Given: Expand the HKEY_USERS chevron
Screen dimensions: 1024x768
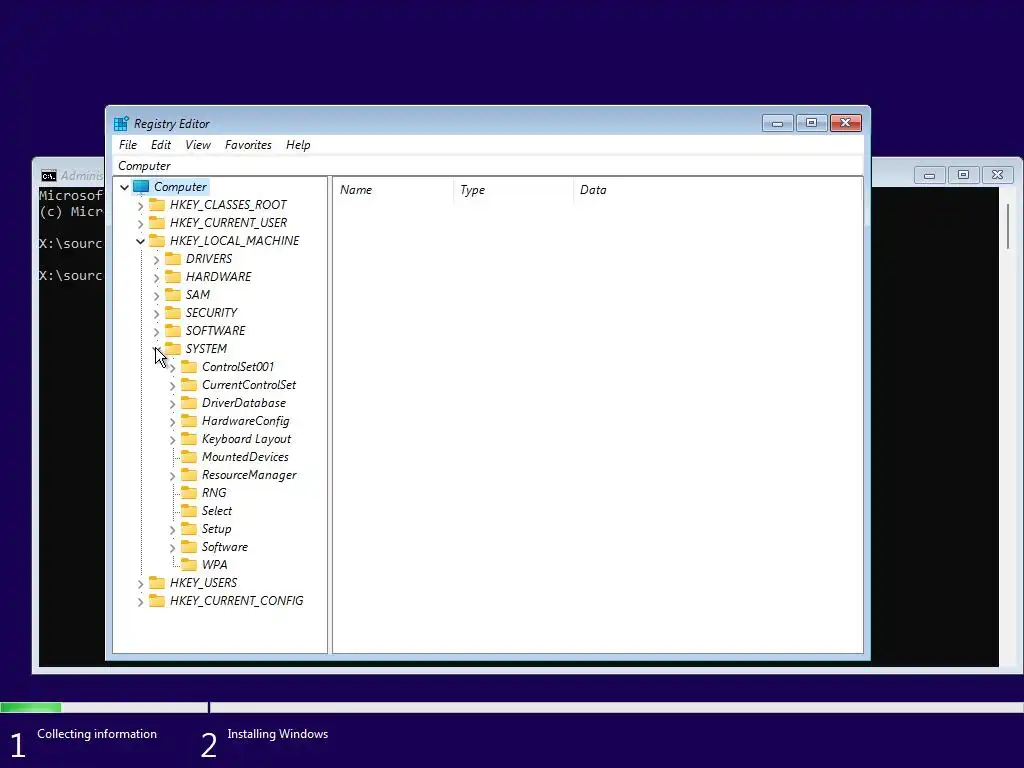Looking at the screenshot, I should pyautogui.click(x=140, y=584).
